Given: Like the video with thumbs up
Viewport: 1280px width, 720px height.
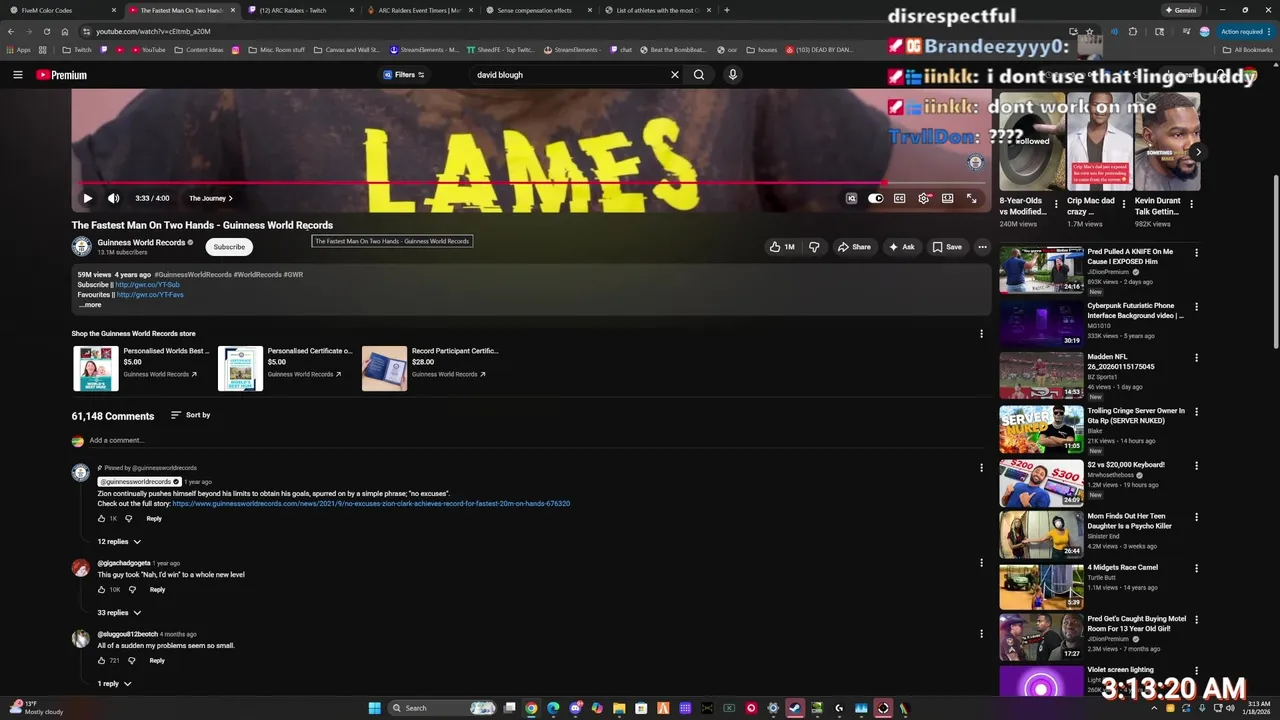Looking at the screenshot, I should (x=782, y=247).
